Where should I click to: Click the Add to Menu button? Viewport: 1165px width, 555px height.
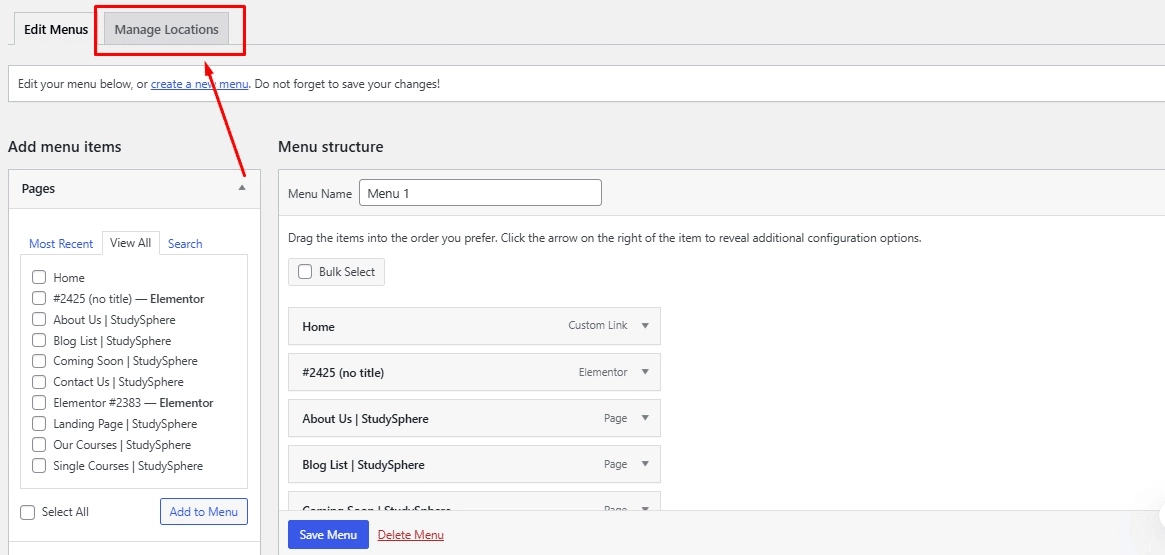coord(204,512)
